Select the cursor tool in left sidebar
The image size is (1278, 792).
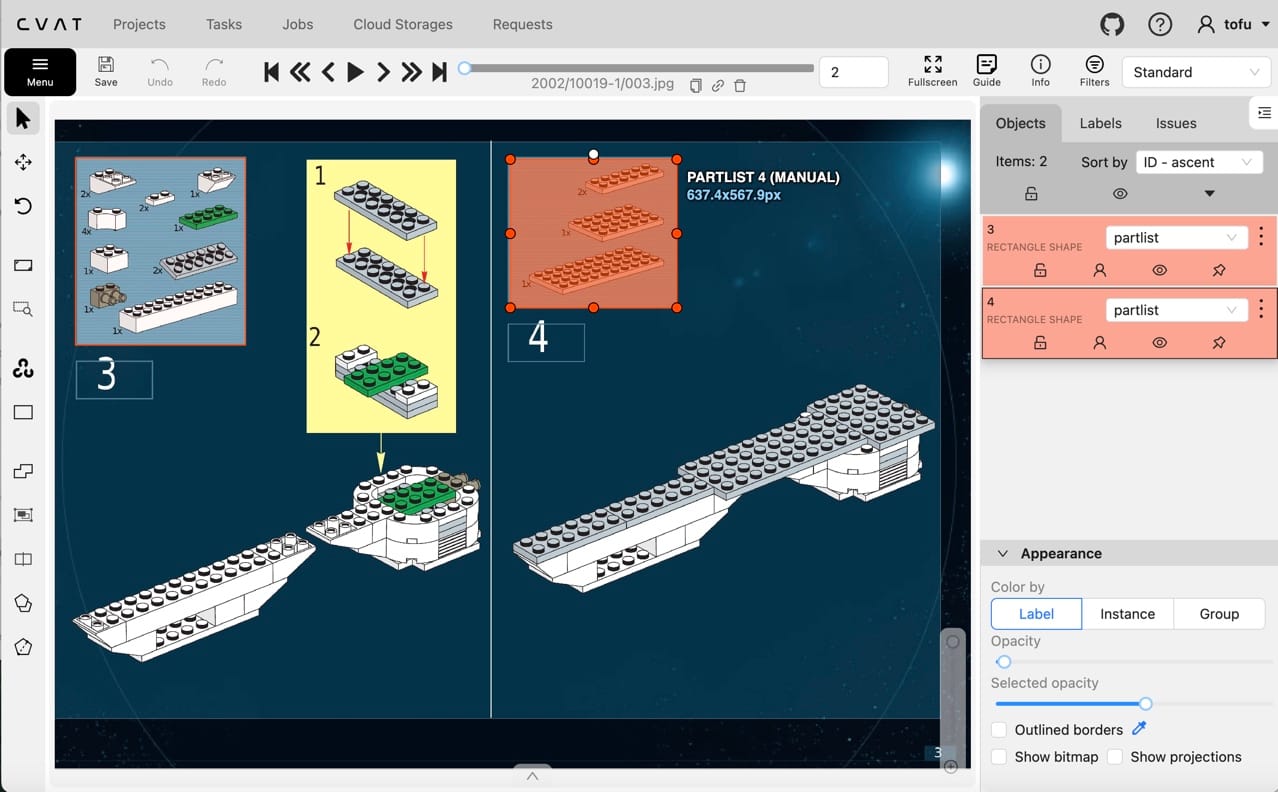click(x=23, y=120)
